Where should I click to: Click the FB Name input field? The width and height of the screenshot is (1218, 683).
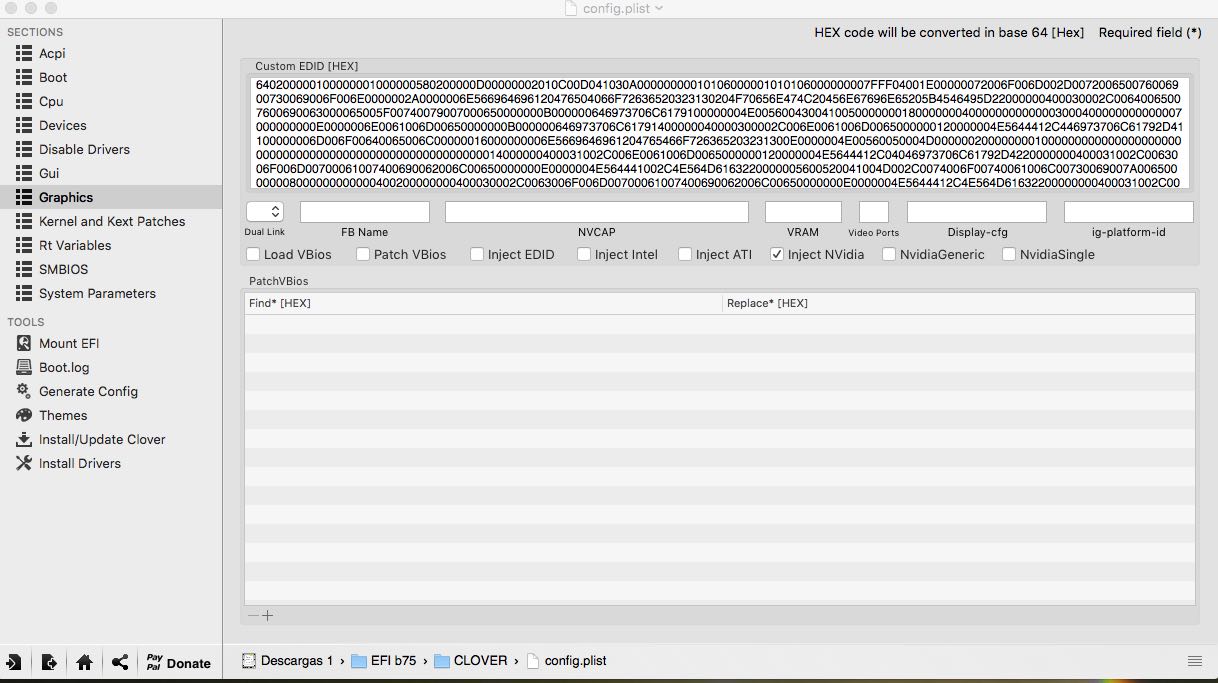coord(365,212)
